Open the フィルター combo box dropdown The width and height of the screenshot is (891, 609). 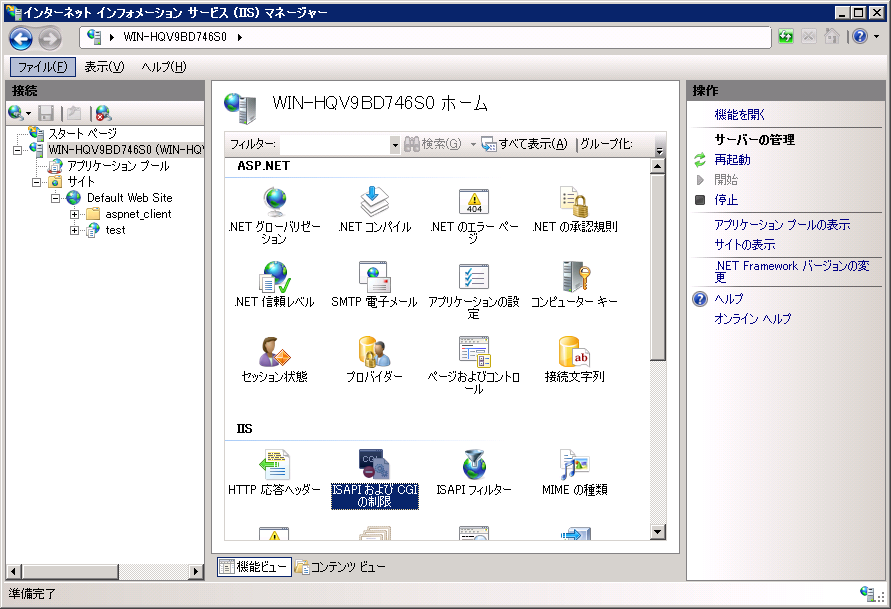click(395, 145)
